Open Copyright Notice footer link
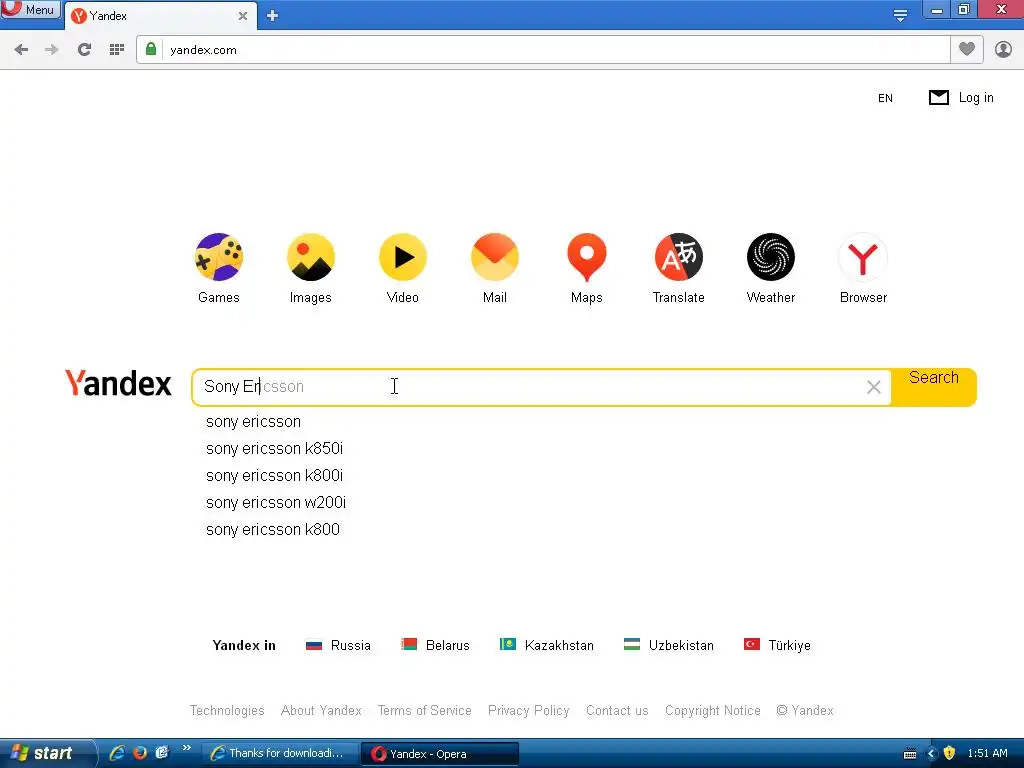 (712, 711)
